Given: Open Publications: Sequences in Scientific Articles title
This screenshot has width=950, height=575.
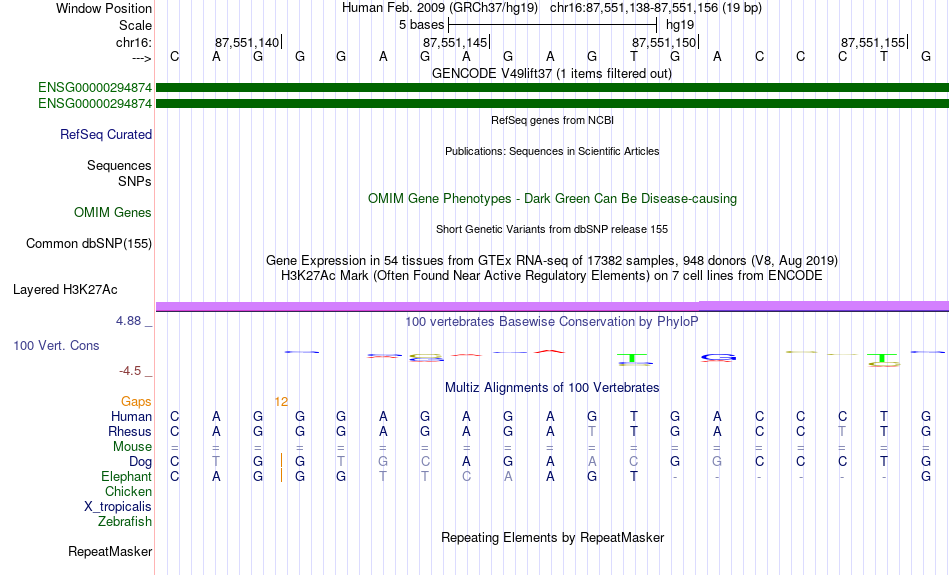Looking at the screenshot, I should click(x=552, y=151).
